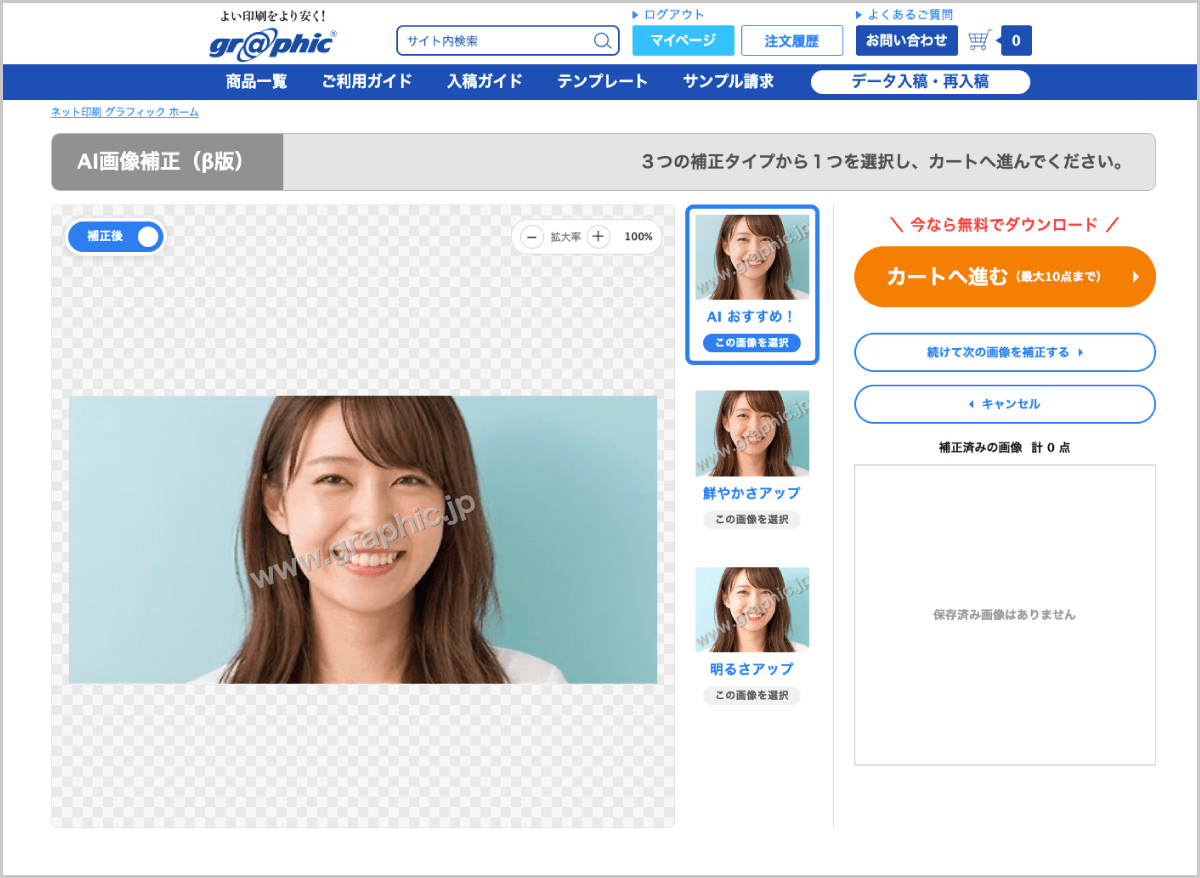Open the shopping cart icon

pos(979,40)
